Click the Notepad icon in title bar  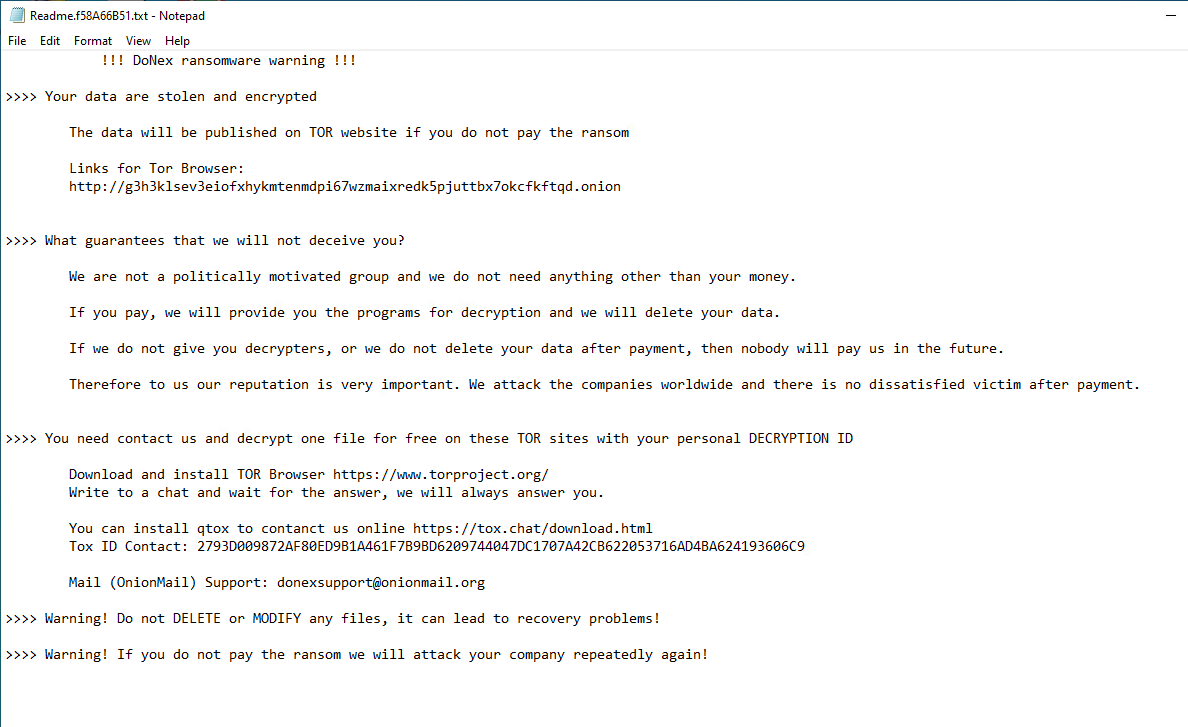(x=17, y=15)
